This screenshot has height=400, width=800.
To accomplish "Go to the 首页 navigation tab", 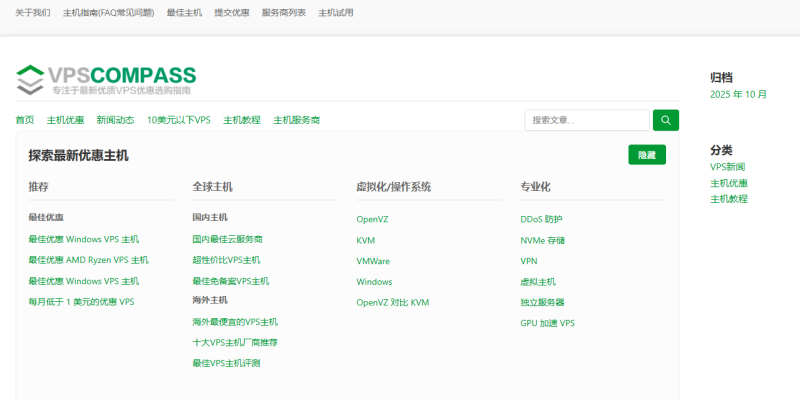I will pyautogui.click(x=24, y=120).
